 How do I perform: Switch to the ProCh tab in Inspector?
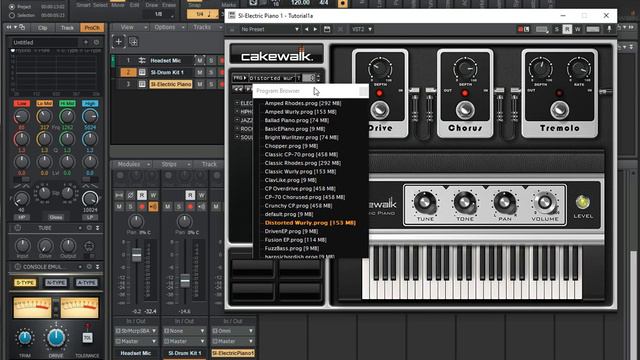pos(92,28)
